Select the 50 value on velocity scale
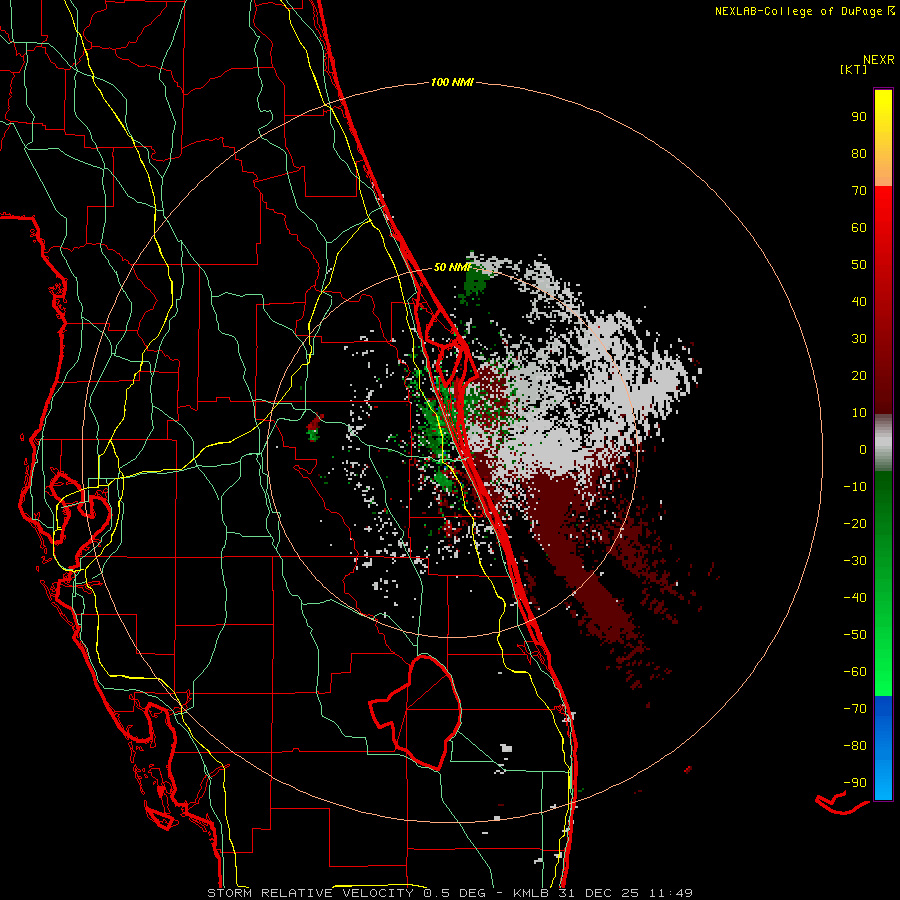 point(859,265)
